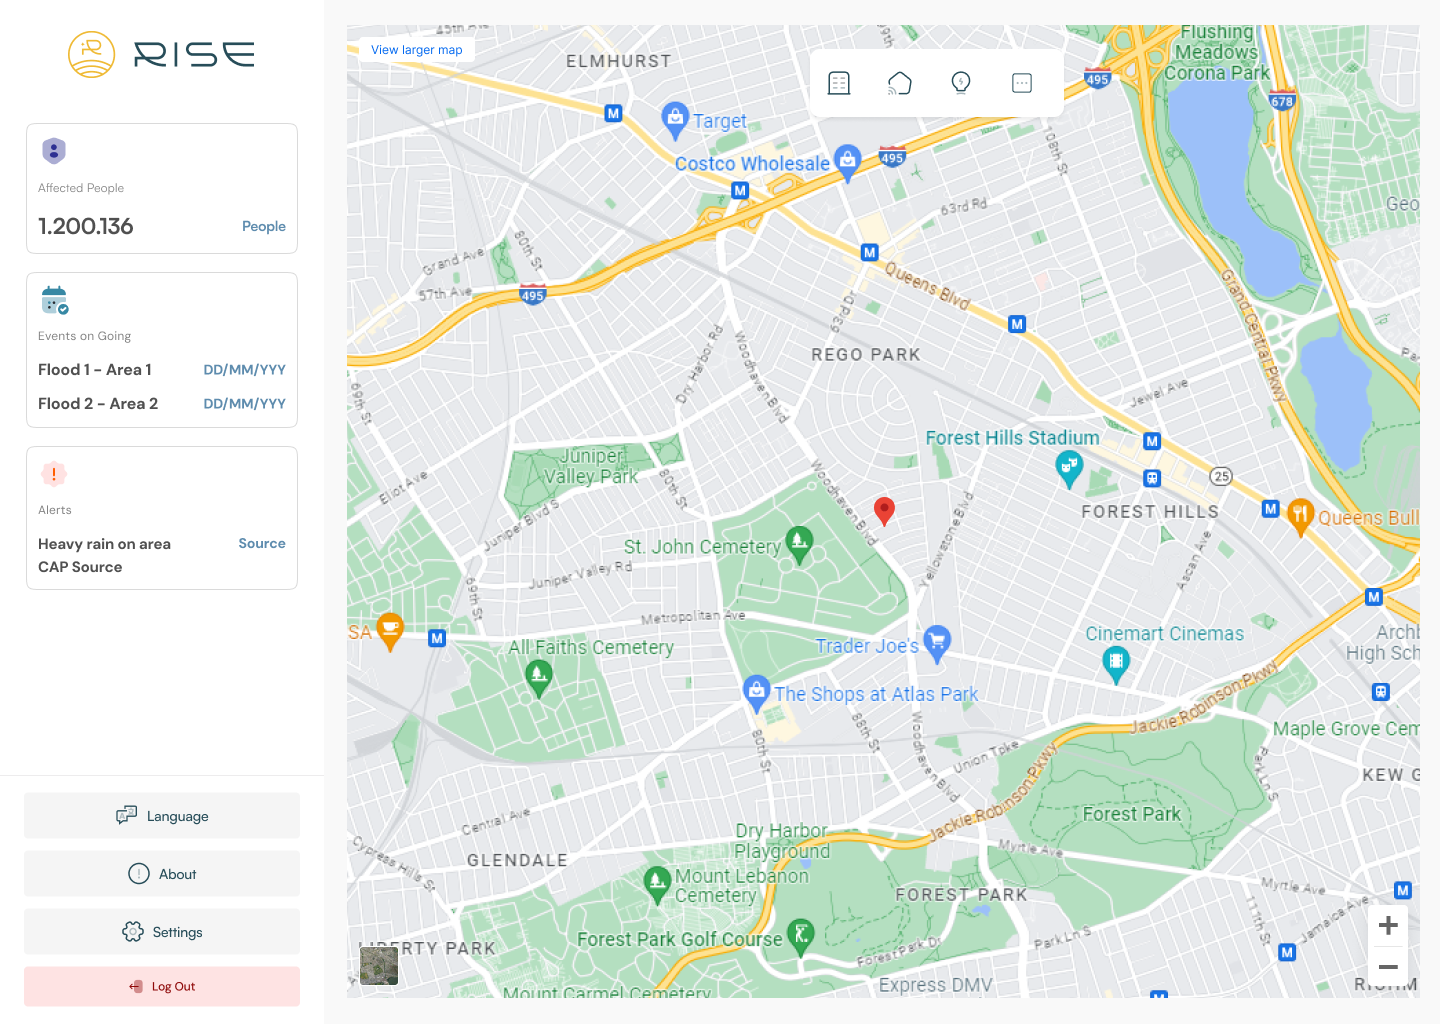
Task: Open the buildings view icon in map toolbar
Action: click(839, 83)
